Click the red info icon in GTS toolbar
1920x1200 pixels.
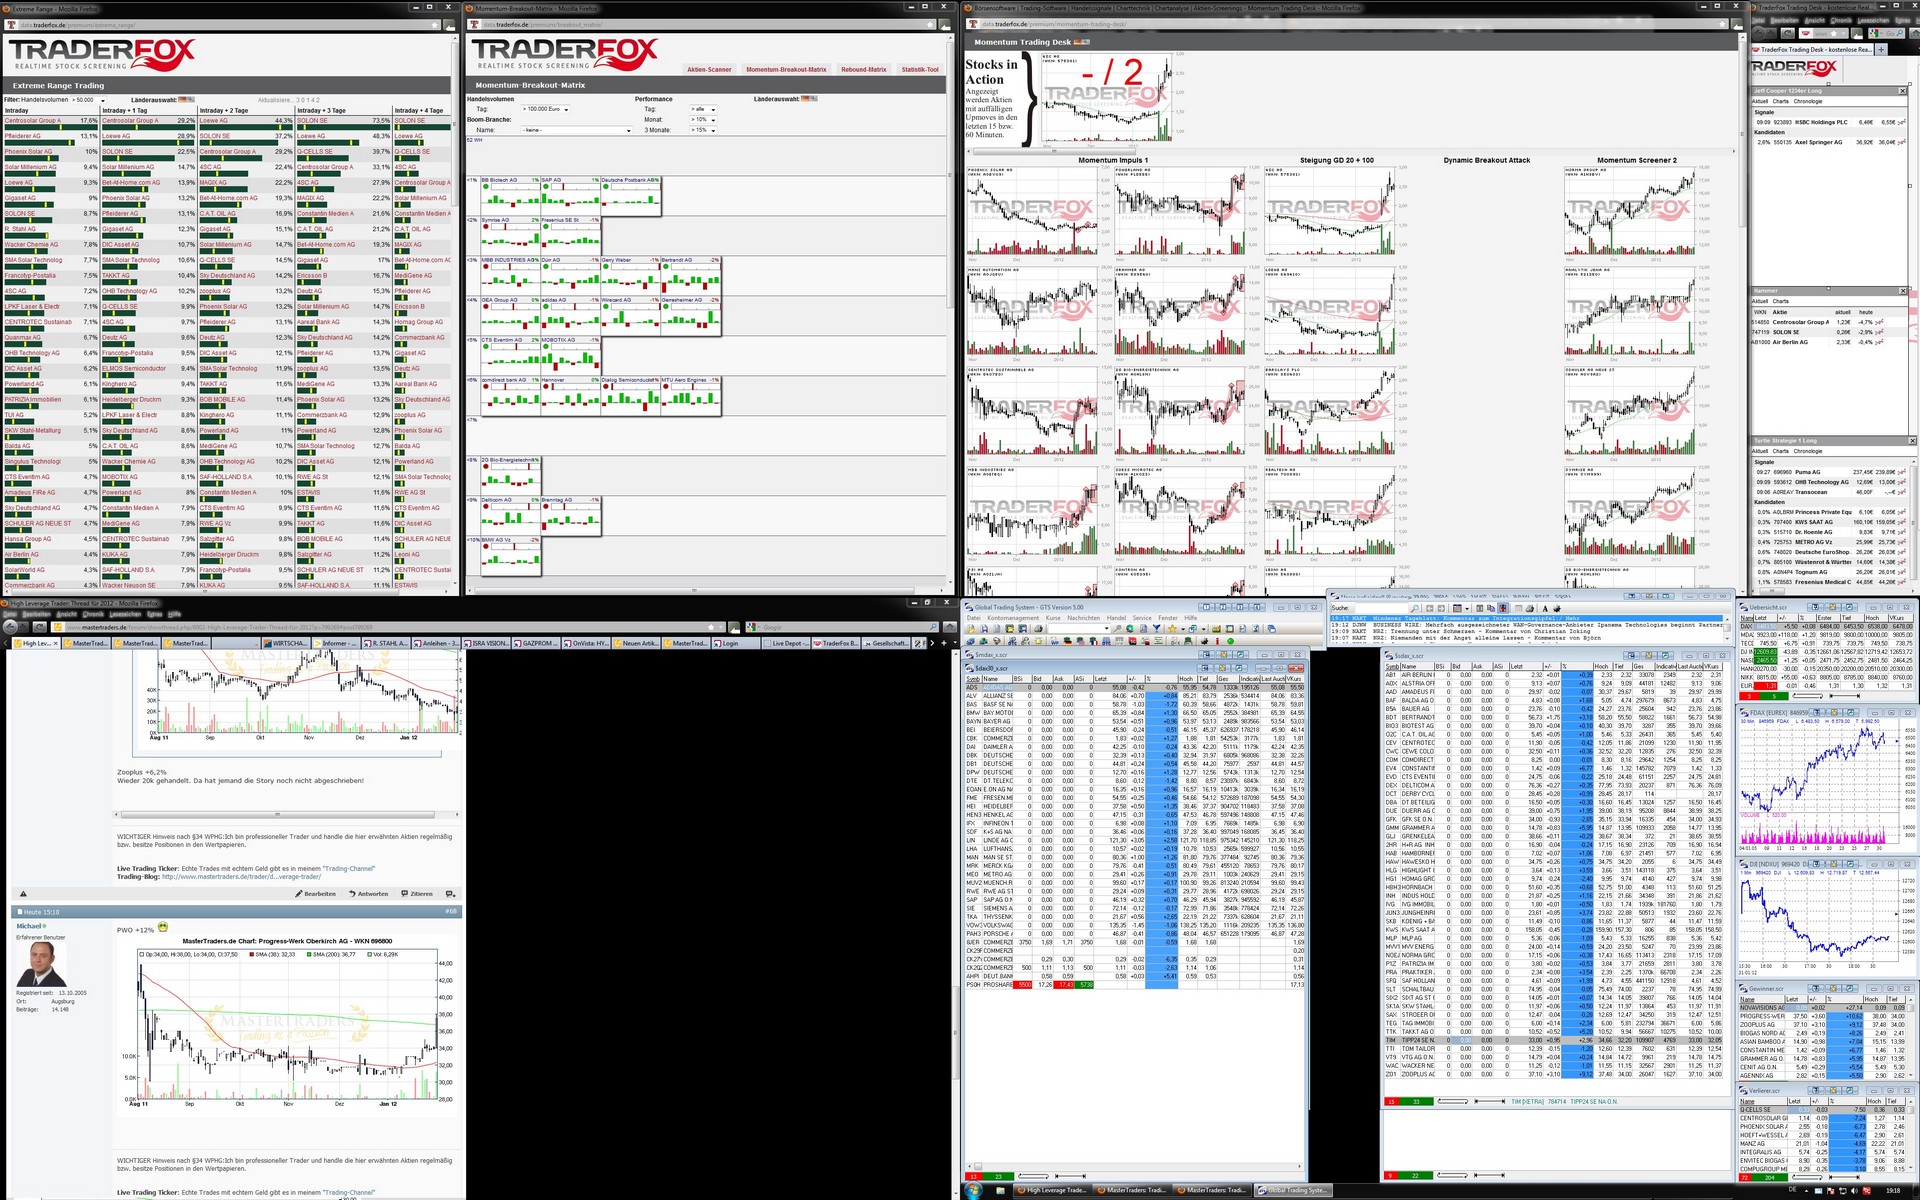click(1217, 641)
